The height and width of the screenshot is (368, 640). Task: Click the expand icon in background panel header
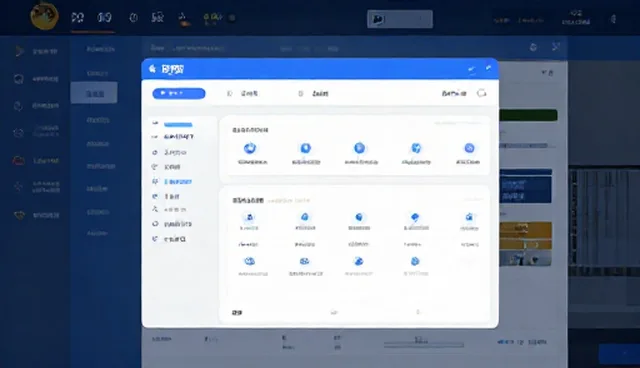(556, 47)
